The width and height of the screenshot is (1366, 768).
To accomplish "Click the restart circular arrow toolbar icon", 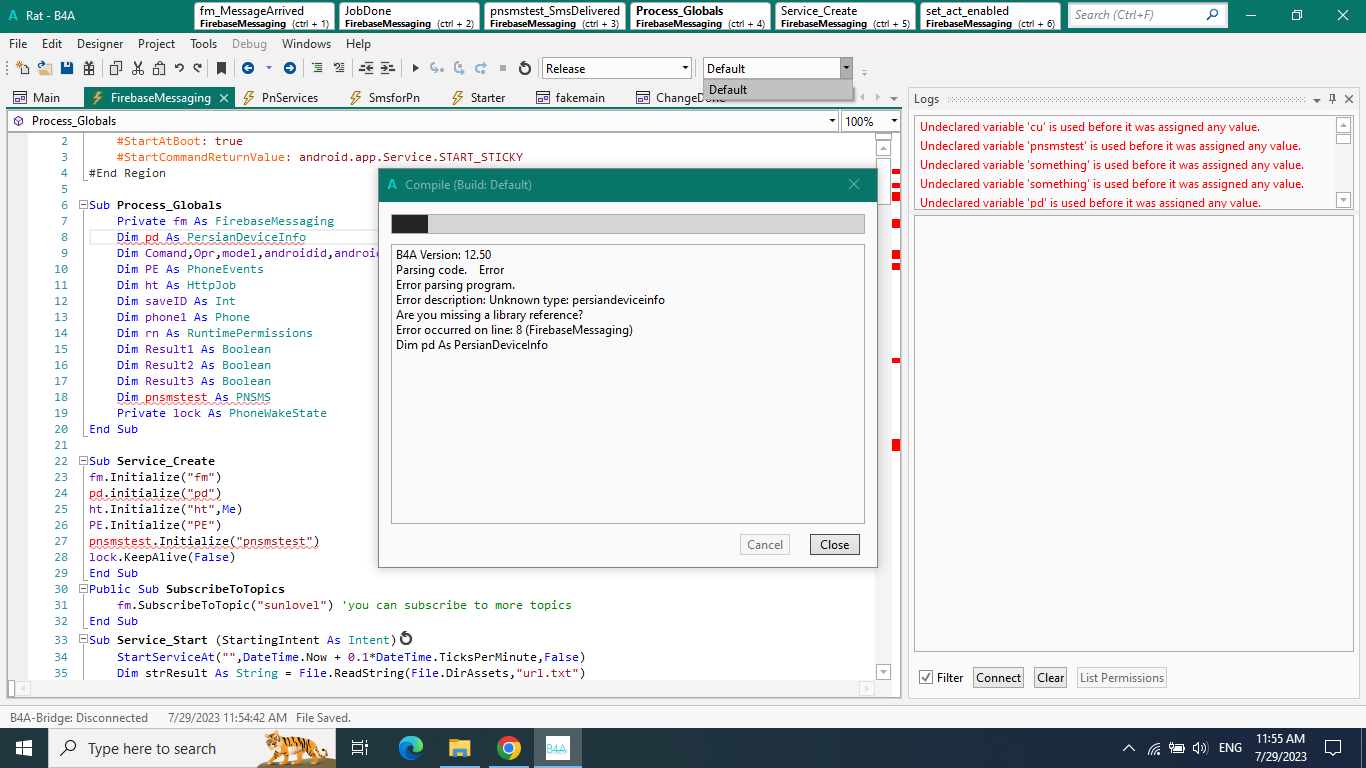I will pyautogui.click(x=524, y=68).
